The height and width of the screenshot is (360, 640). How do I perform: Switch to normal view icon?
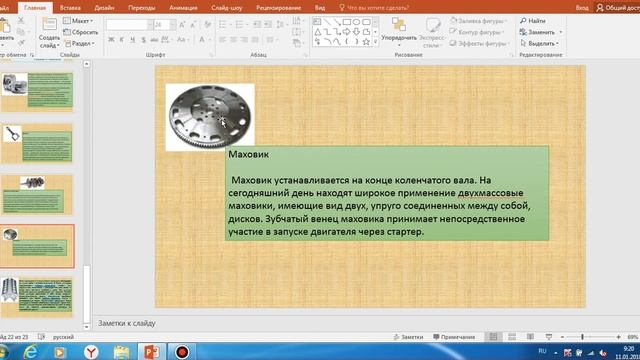click(493, 337)
